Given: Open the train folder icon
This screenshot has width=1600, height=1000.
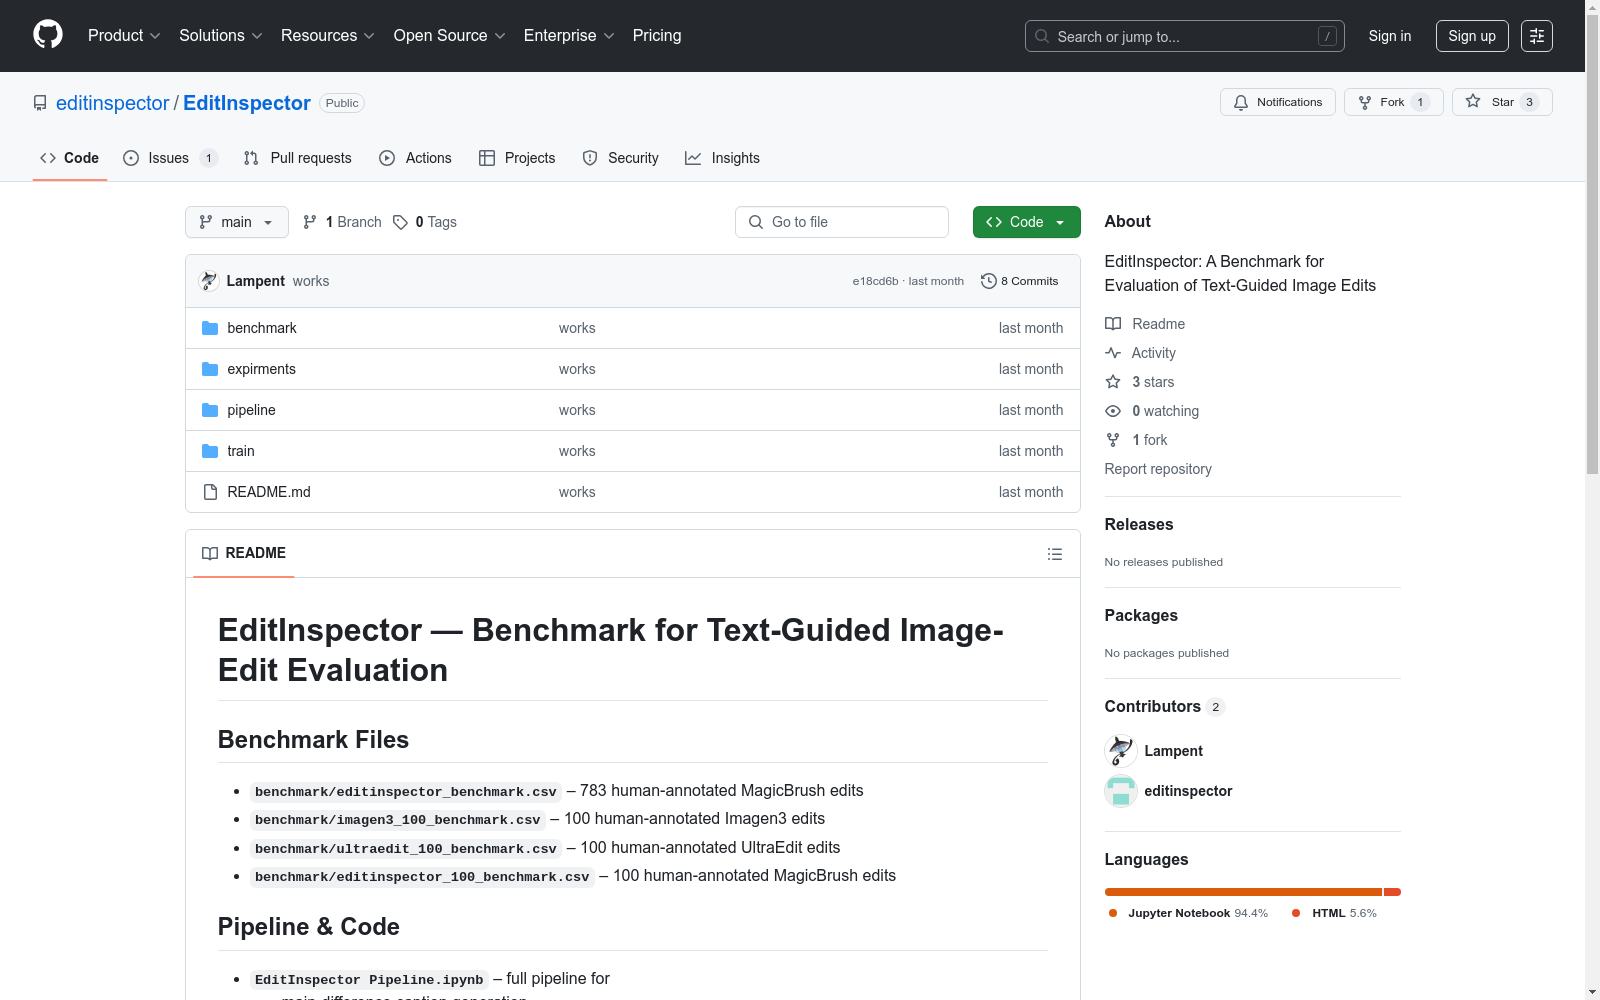Looking at the screenshot, I should pos(210,451).
